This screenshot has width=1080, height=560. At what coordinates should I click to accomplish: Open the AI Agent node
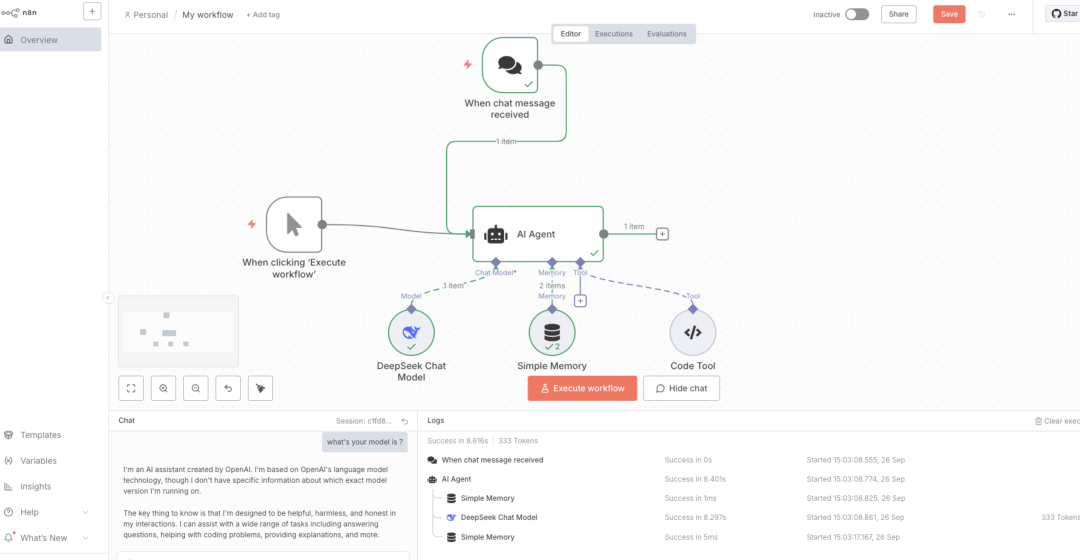[x=538, y=234]
